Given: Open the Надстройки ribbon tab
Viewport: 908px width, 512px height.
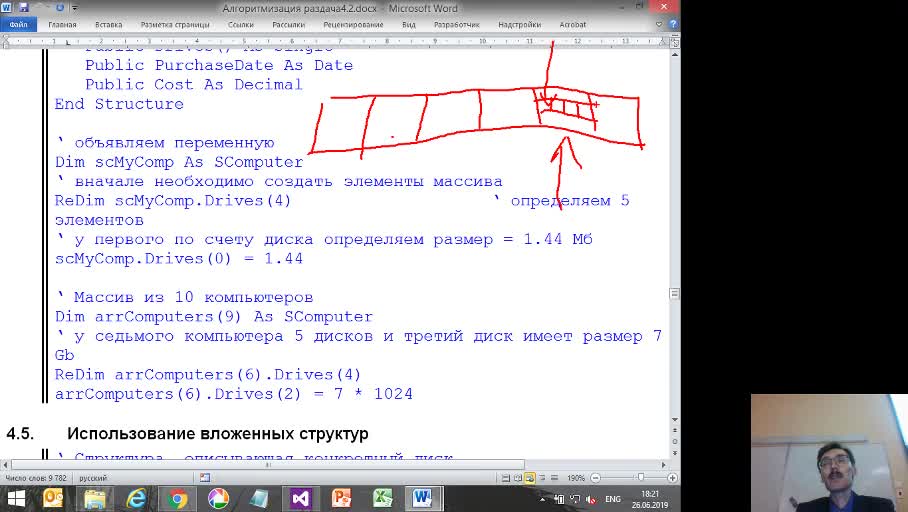Looking at the screenshot, I should (519, 25).
